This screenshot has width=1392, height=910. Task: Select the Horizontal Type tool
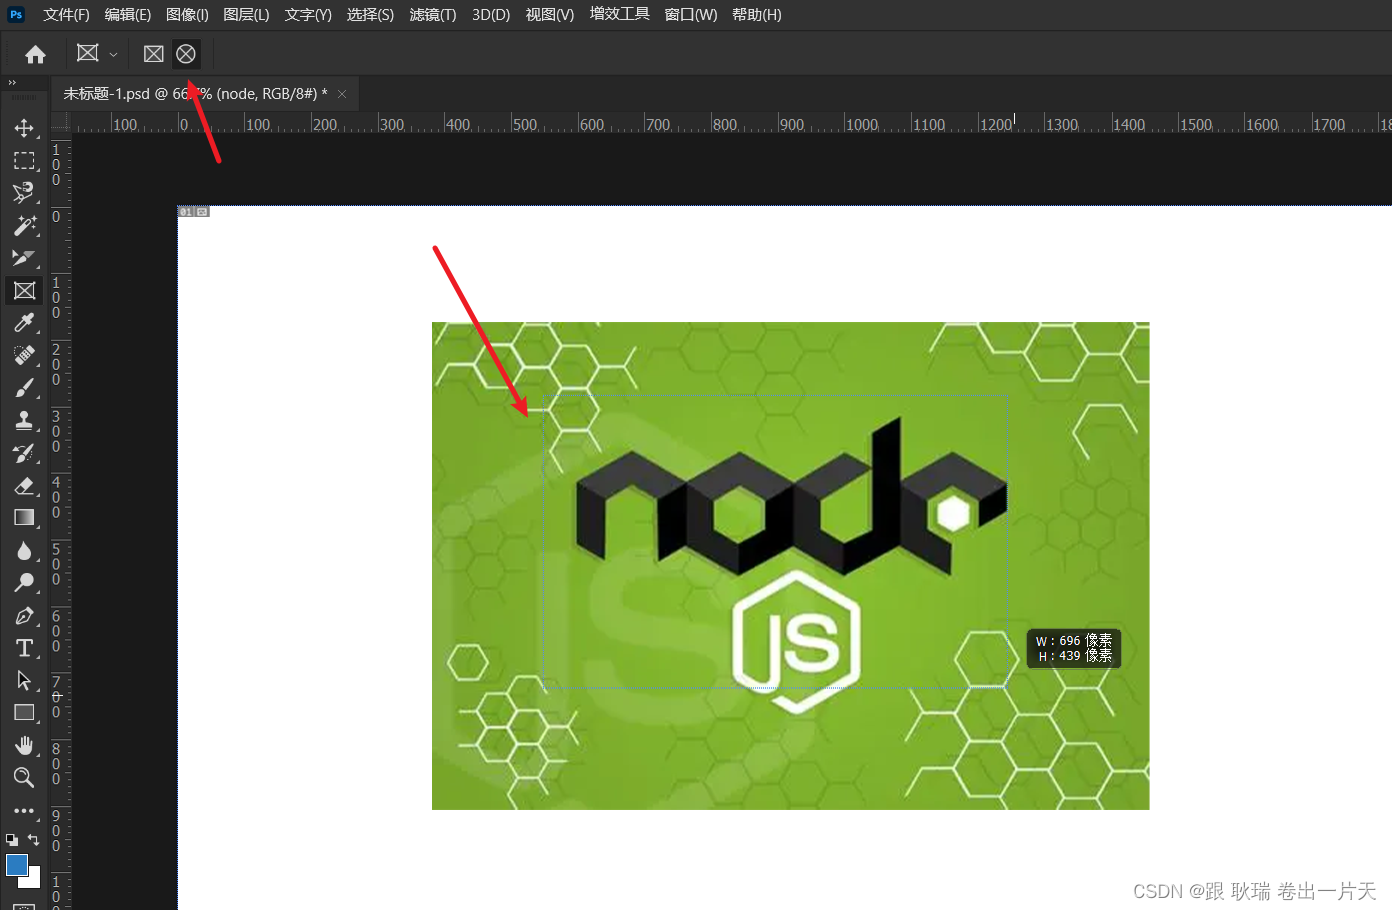24,648
